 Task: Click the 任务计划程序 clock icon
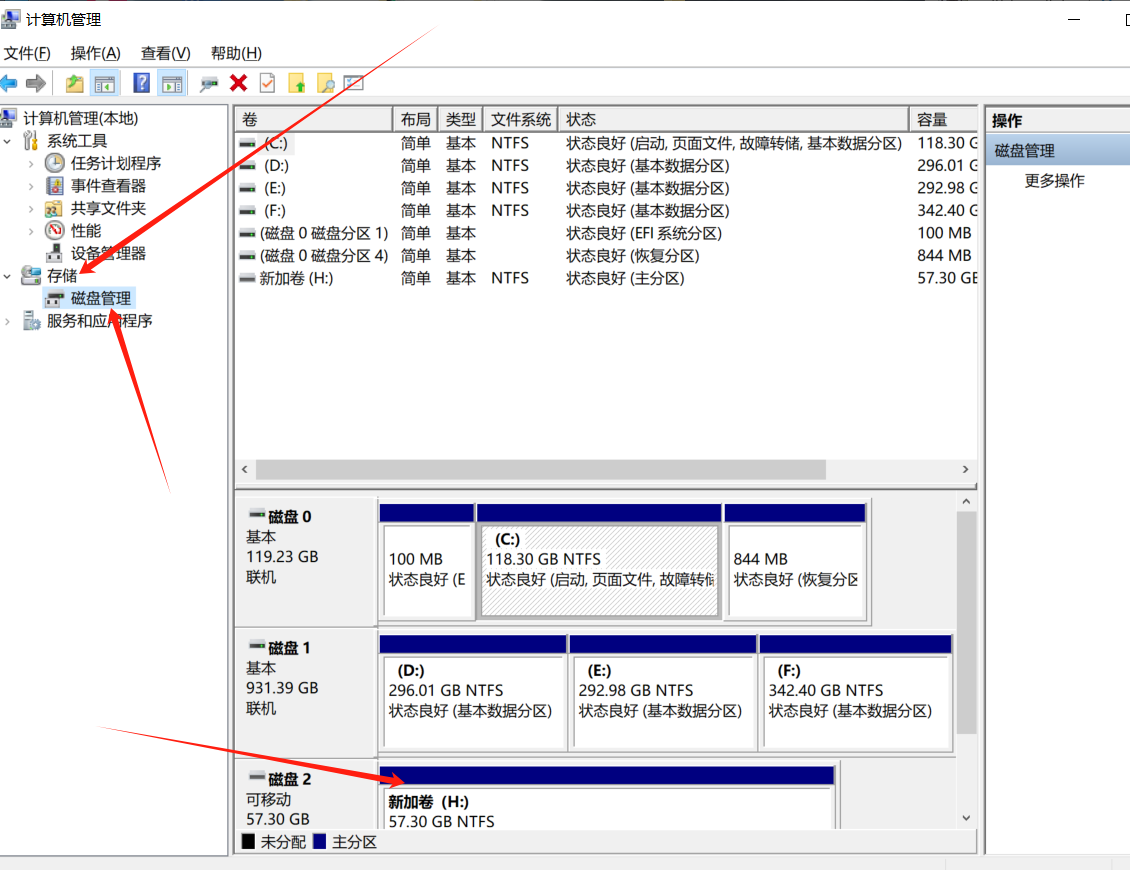[55, 163]
